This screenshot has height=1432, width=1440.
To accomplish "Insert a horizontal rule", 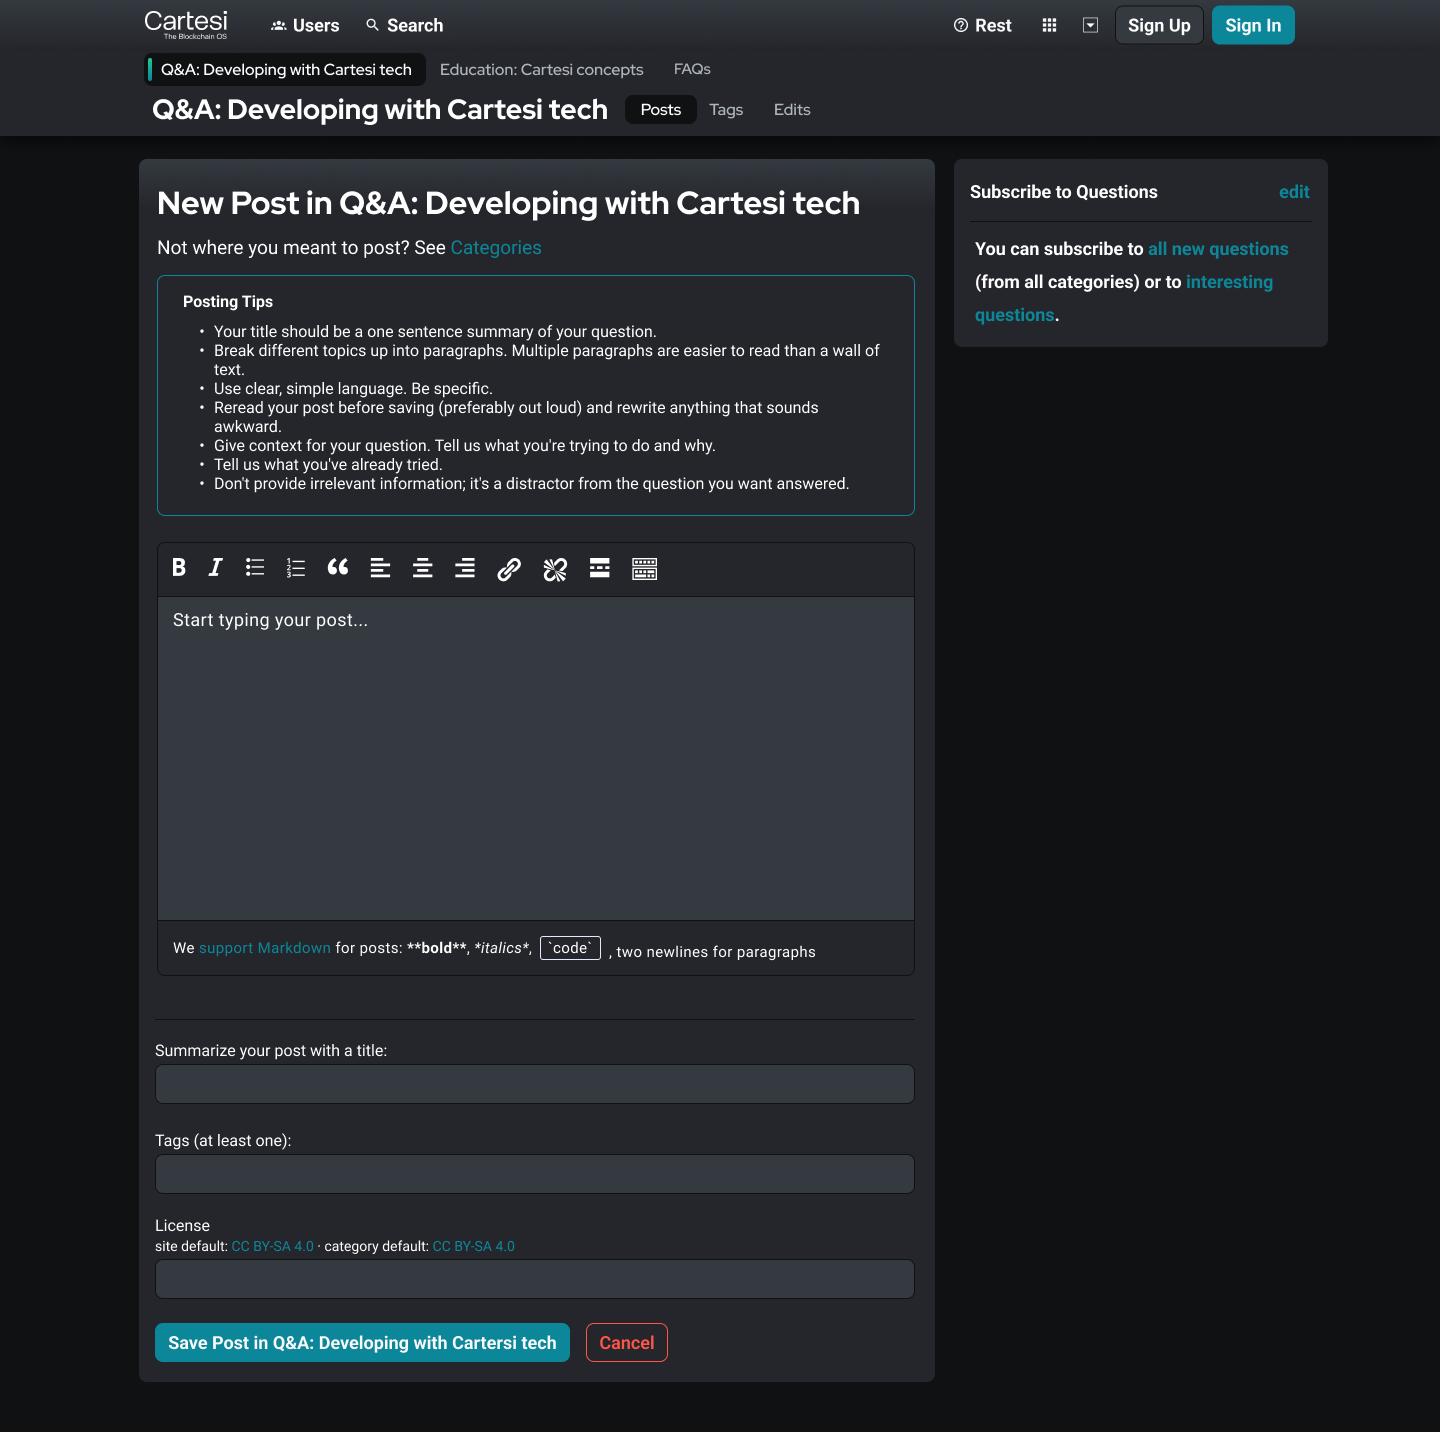I will click(600, 568).
